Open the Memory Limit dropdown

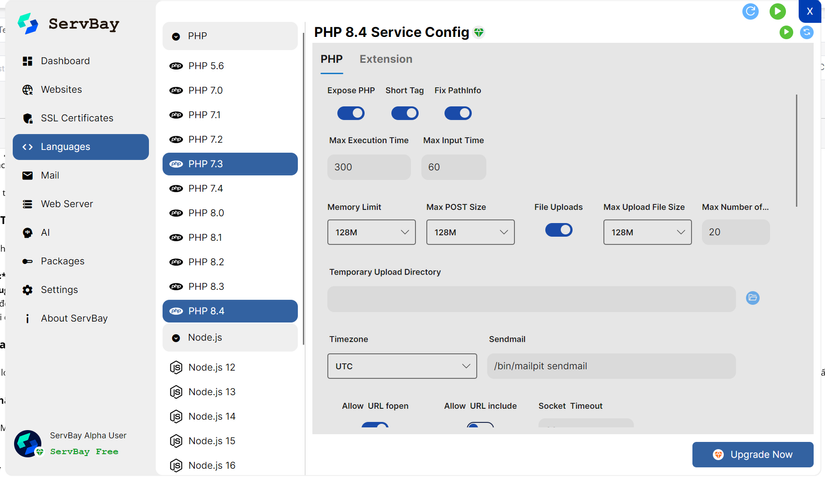tap(371, 232)
